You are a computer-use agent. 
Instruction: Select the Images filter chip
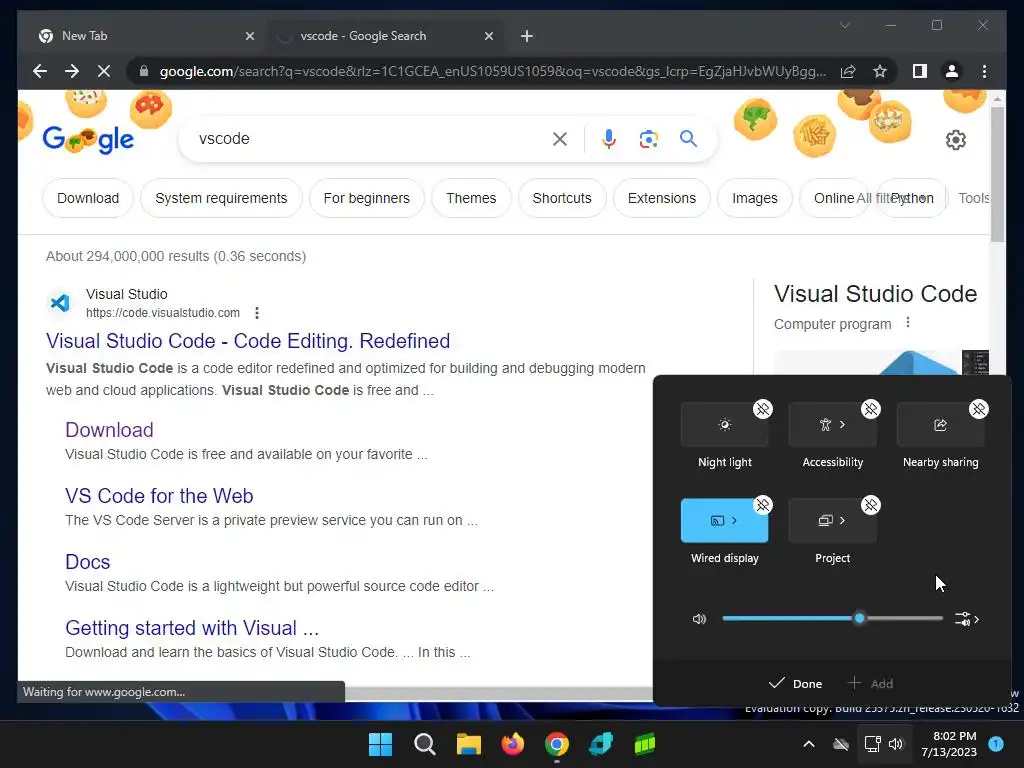point(755,198)
